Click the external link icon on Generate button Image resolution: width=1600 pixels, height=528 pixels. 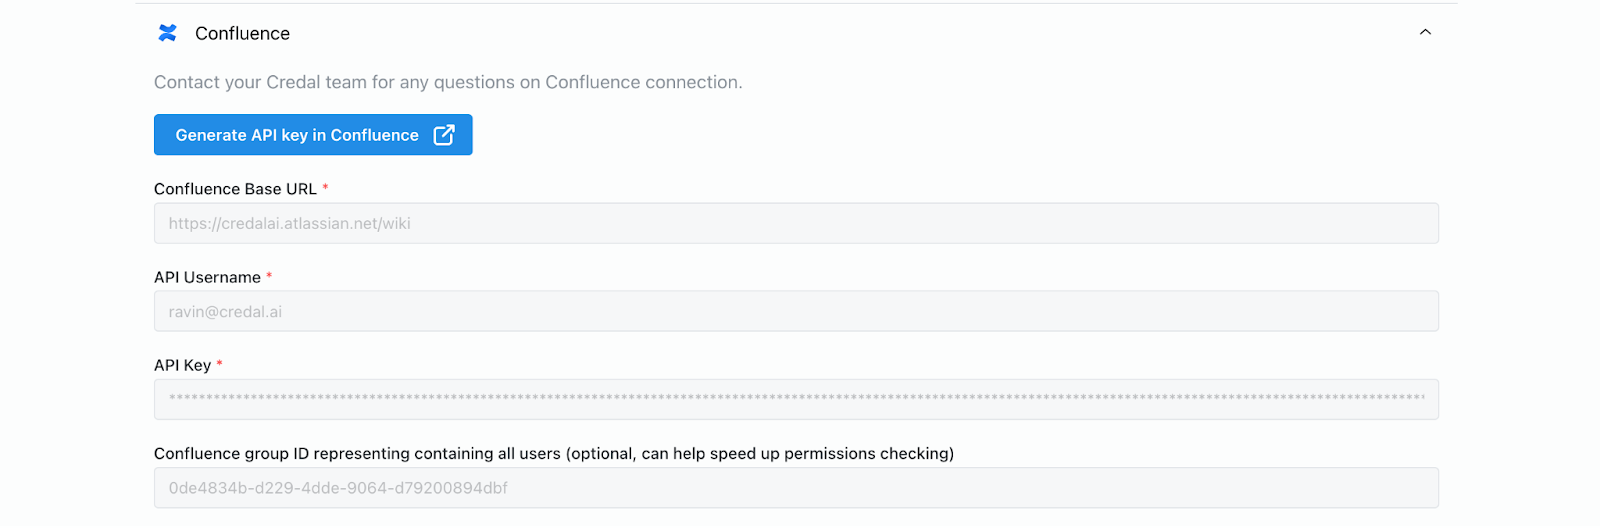(x=444, y=135)
